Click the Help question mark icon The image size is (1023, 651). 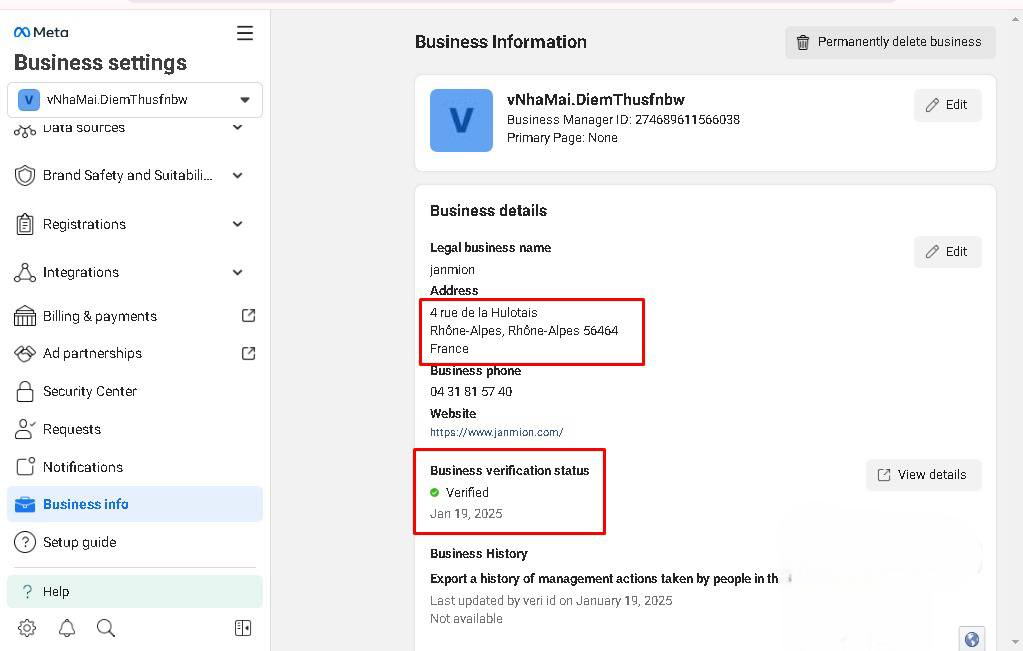point(27,592)
